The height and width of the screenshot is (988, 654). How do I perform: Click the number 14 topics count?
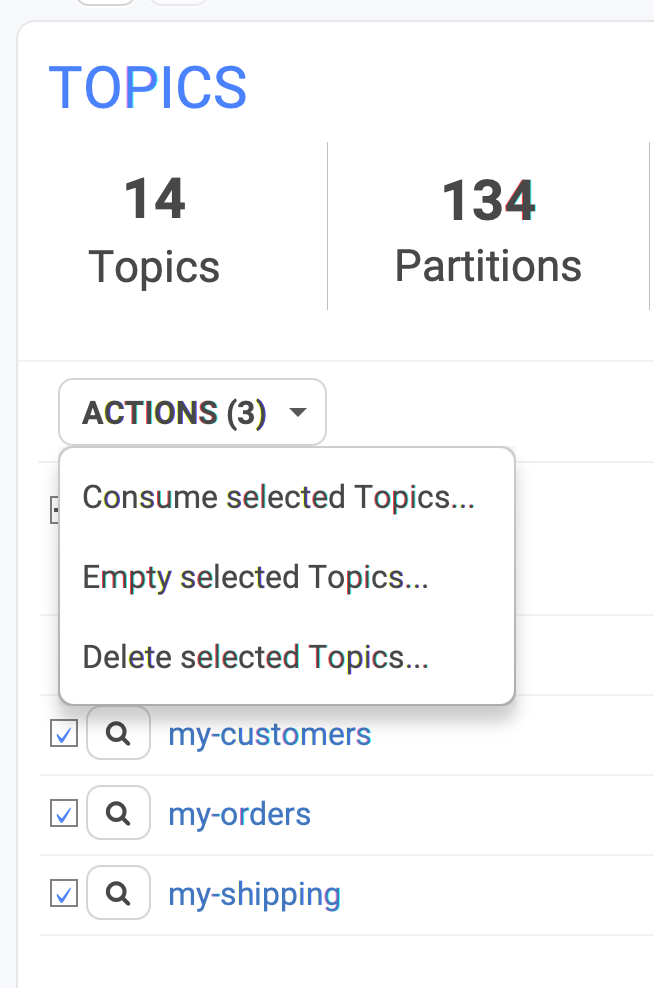pyautogui.click(x=154, y=199)
